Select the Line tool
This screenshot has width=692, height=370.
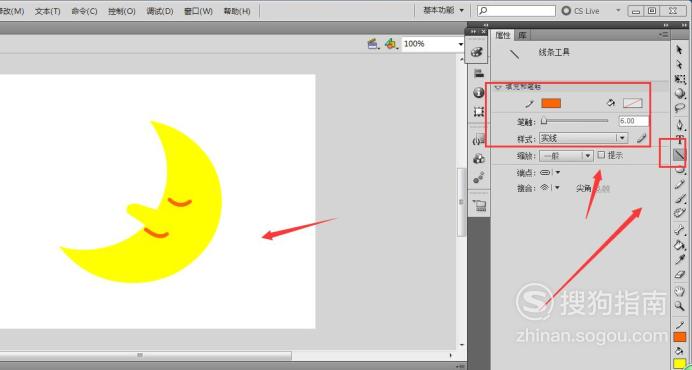pyautogui.click(x=679, y=155)
